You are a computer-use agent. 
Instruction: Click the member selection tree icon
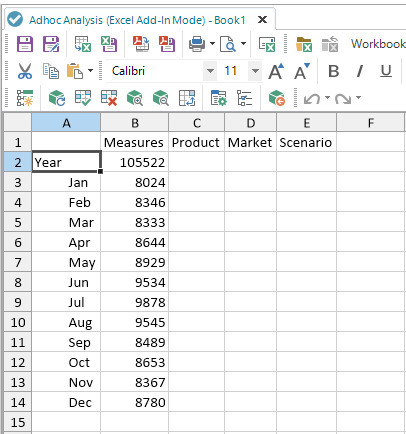(25, 98)
